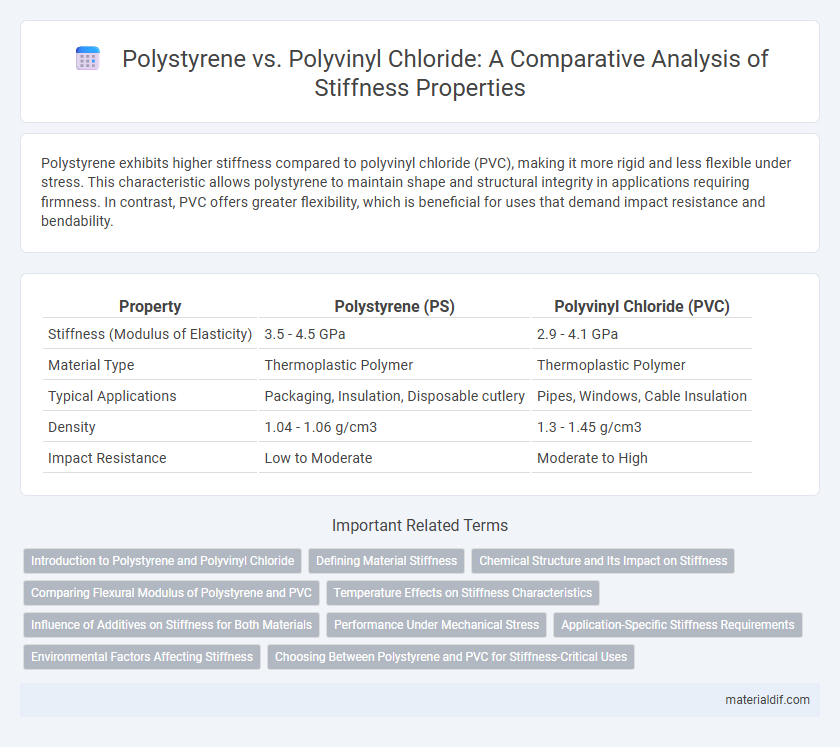840x747 pixels.
Task: Click the Stiffness (Modulus of Elasticity) cell
Action: tap(150, 334)
